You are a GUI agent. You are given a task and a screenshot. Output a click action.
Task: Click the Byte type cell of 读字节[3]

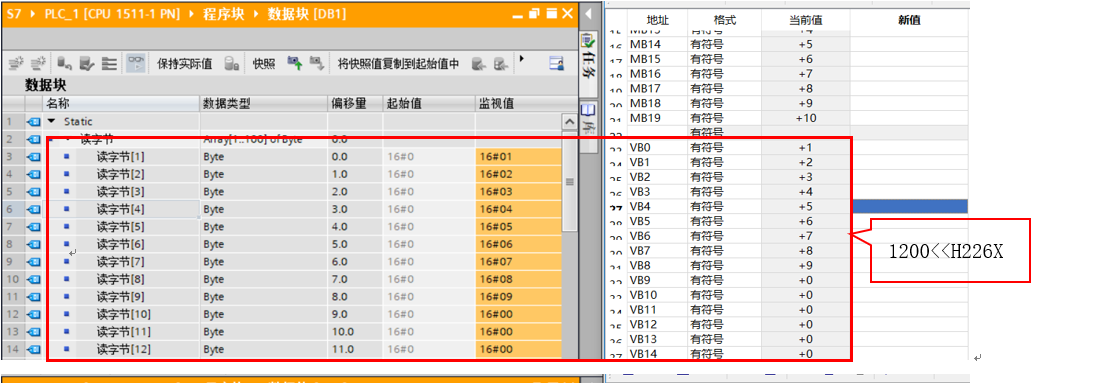click(x=263, y=192)
